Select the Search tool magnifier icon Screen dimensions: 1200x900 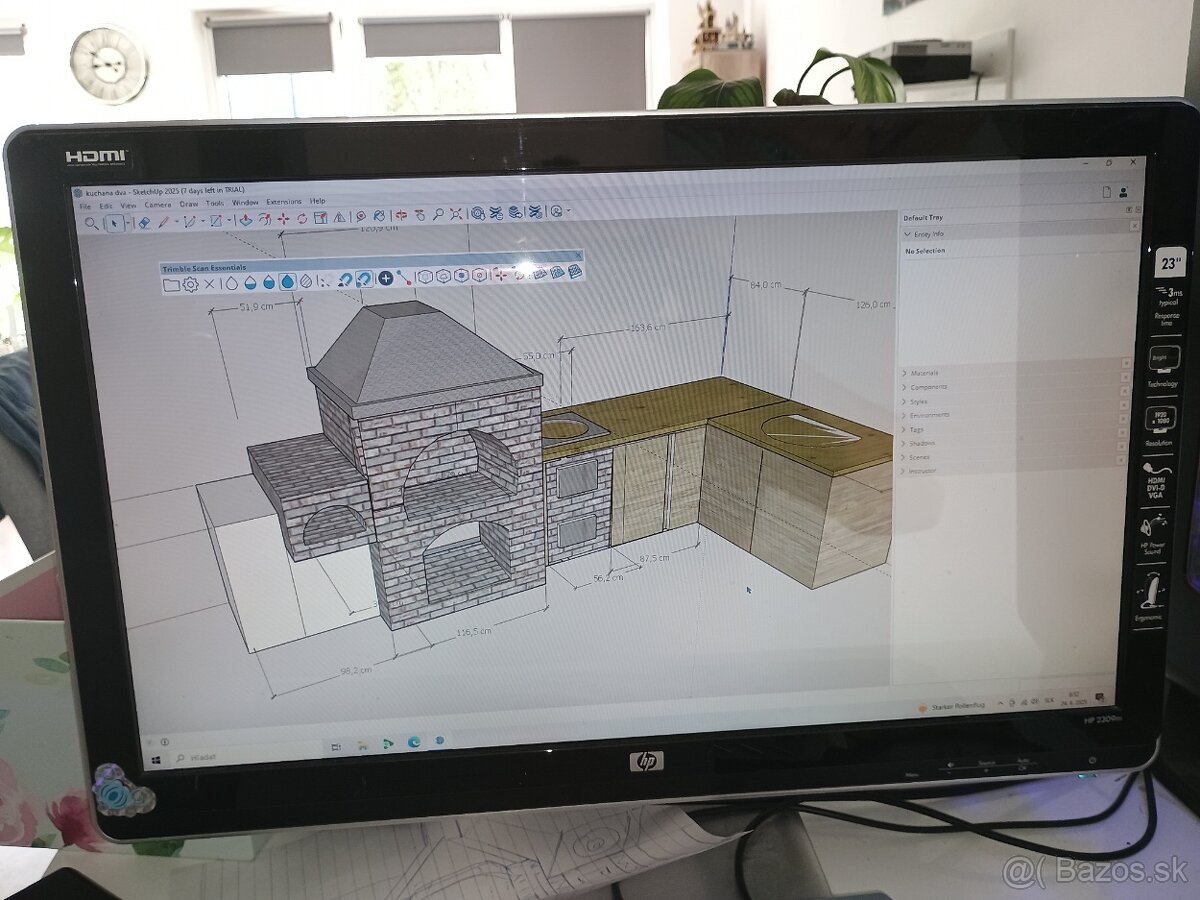pyautogui.click(x=90, y=223)
